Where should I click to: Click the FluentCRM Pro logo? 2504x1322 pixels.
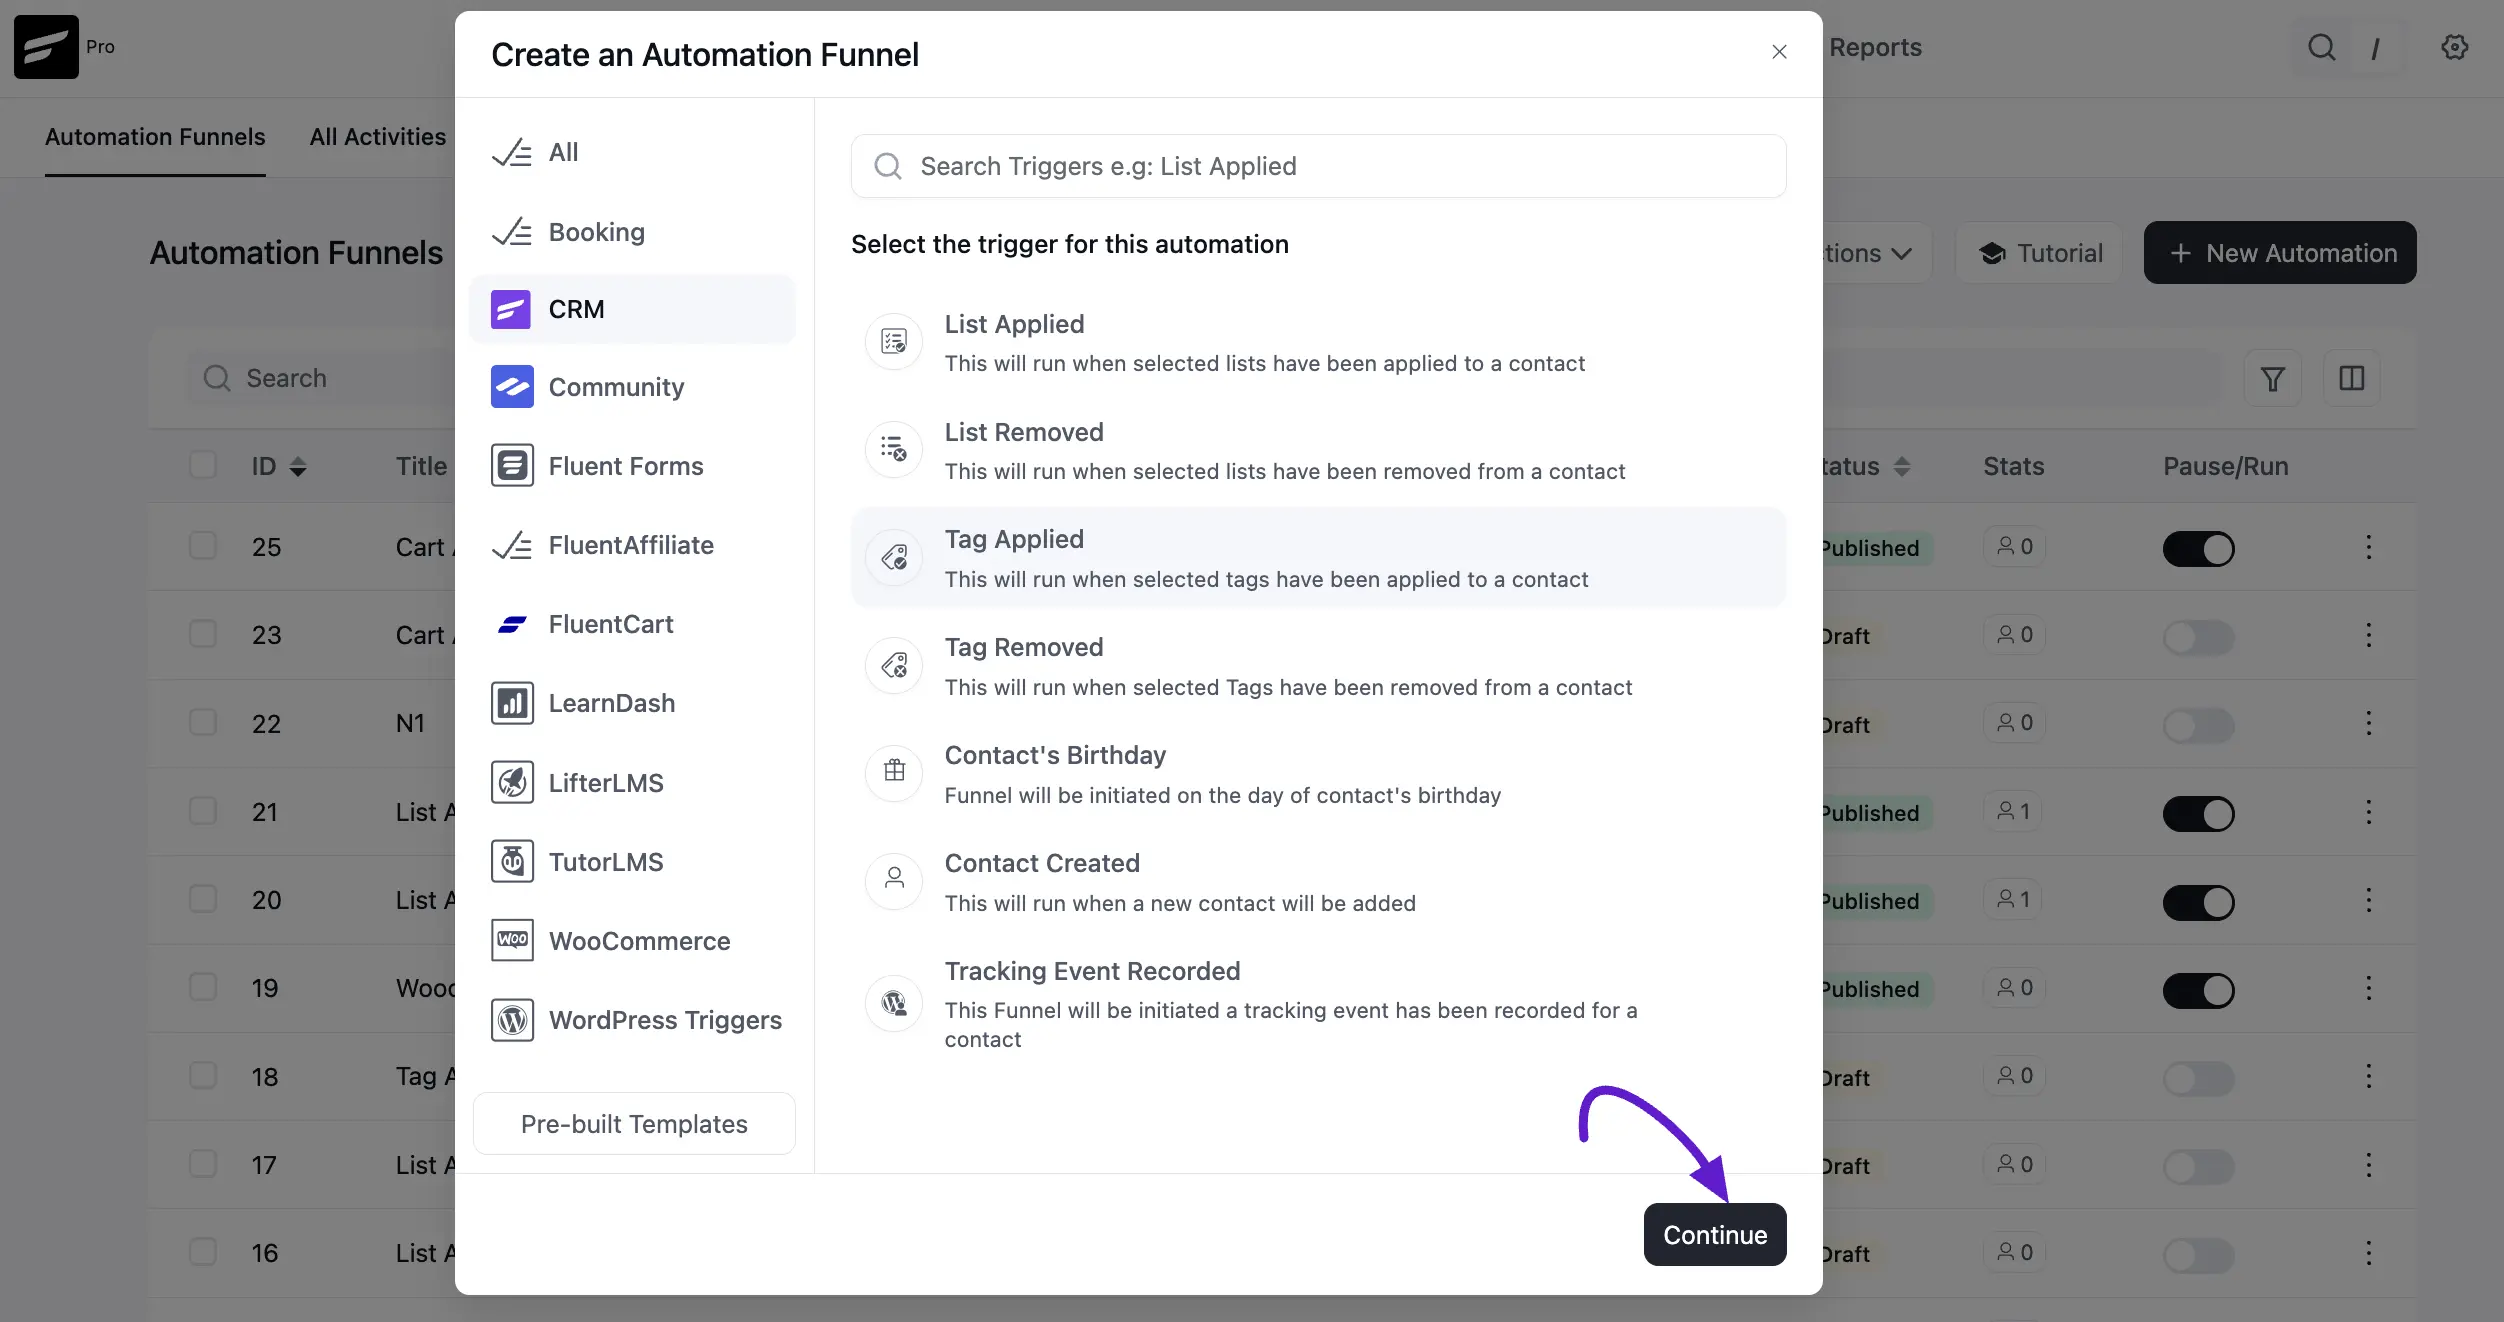[46, 47]
